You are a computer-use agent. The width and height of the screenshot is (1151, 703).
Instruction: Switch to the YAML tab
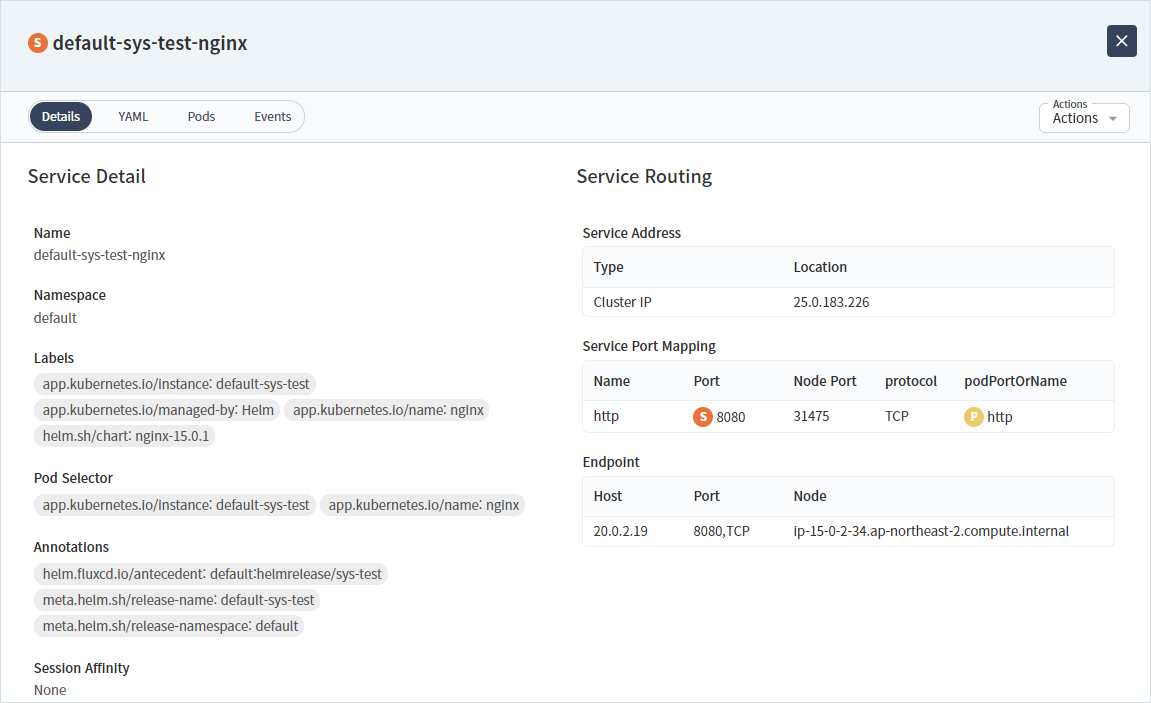(133, 117)
